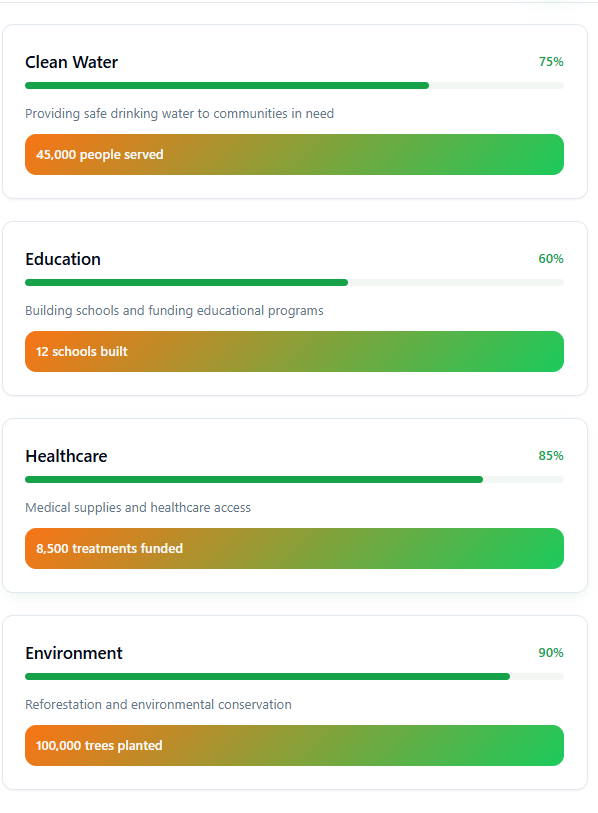Click the Healthcare heading
The height and width of the screenshot is (813, 598).
[66, 456]
